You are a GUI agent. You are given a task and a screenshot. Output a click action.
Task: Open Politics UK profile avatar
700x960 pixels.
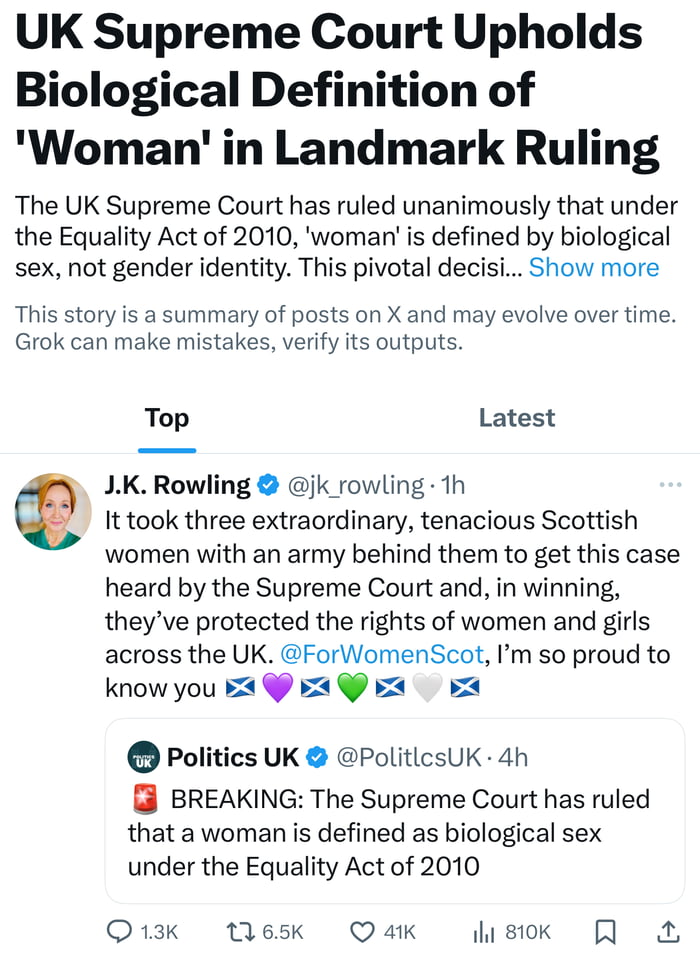click(144, 757)
